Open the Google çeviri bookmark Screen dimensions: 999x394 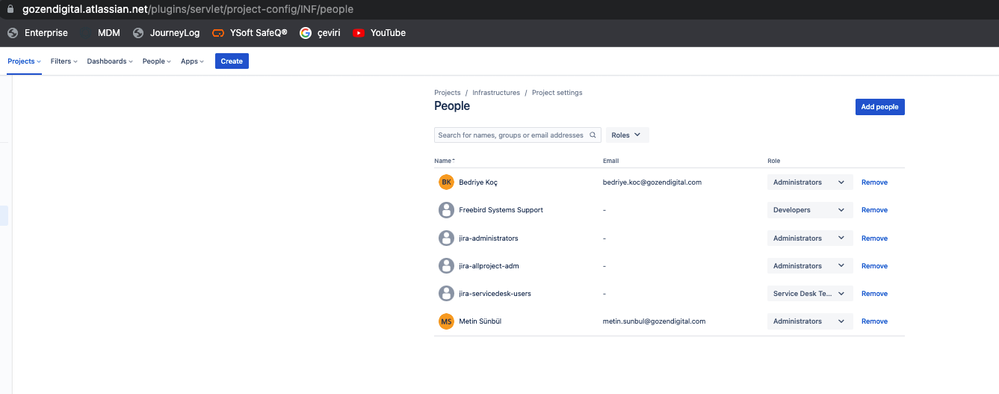(320, 33)
